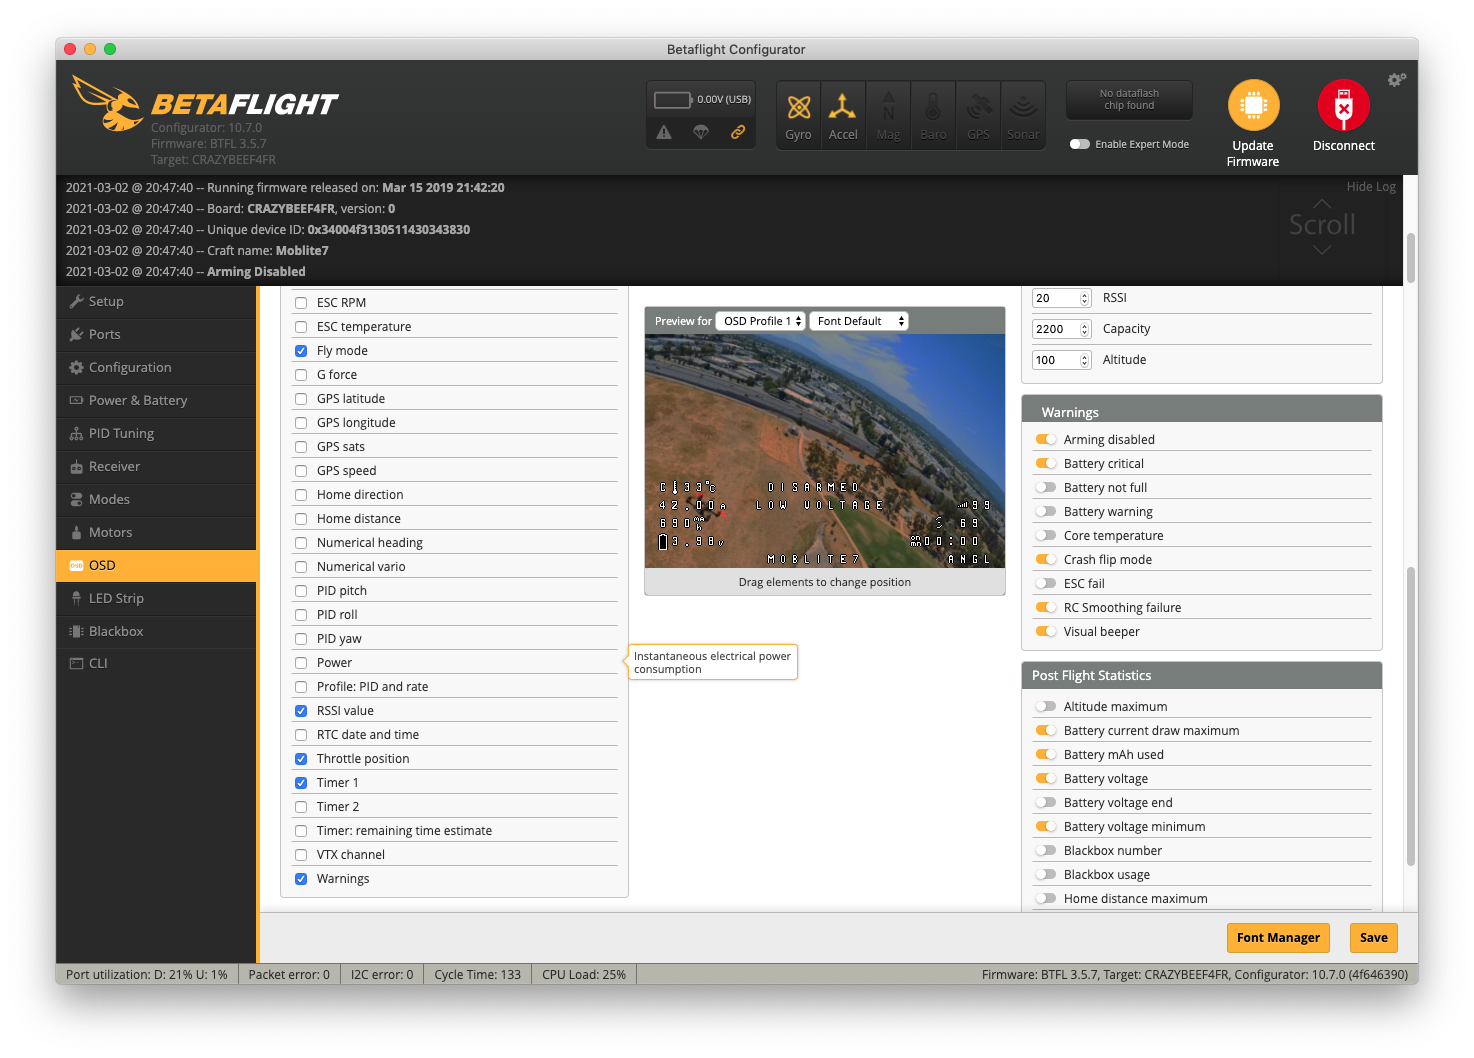This screenshot has height=1058, width=1474.
Task: Open the Font Default dropdown
Action: [x=859, y=321]
